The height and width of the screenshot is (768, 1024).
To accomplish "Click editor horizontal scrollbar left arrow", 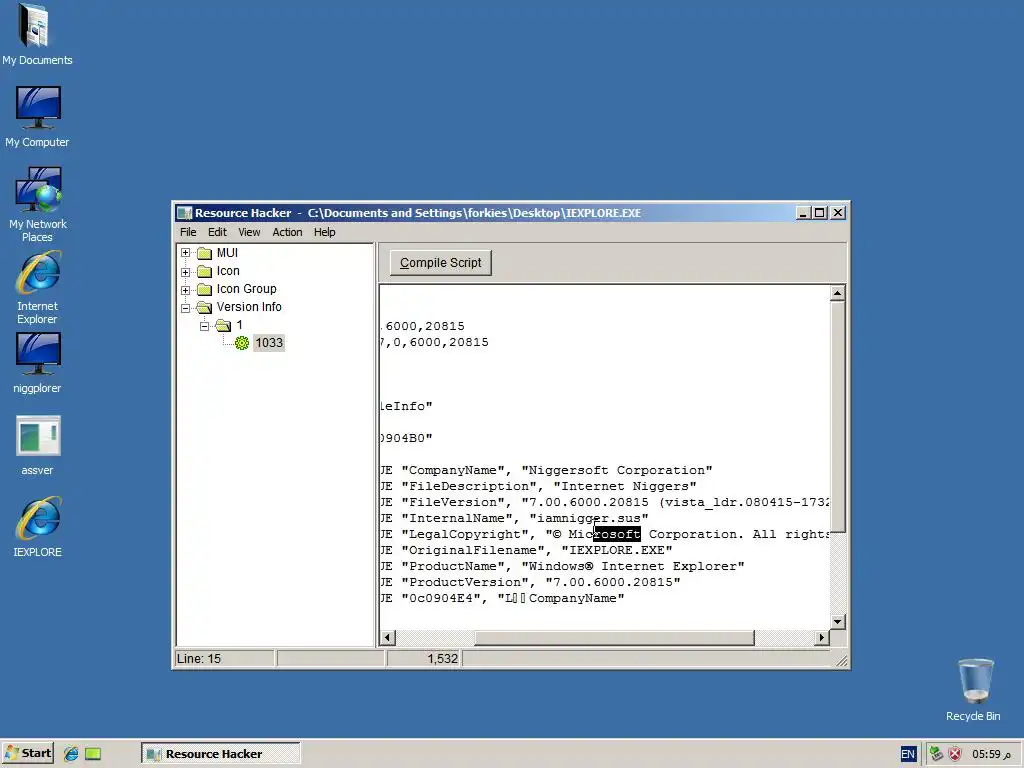I will (388, 637).
